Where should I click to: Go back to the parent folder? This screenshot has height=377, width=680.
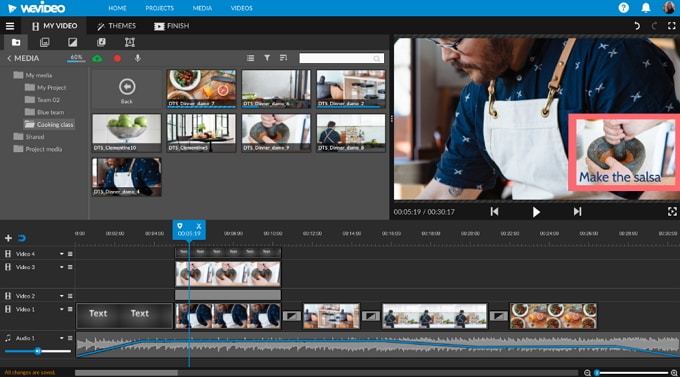tap(127, 89)
